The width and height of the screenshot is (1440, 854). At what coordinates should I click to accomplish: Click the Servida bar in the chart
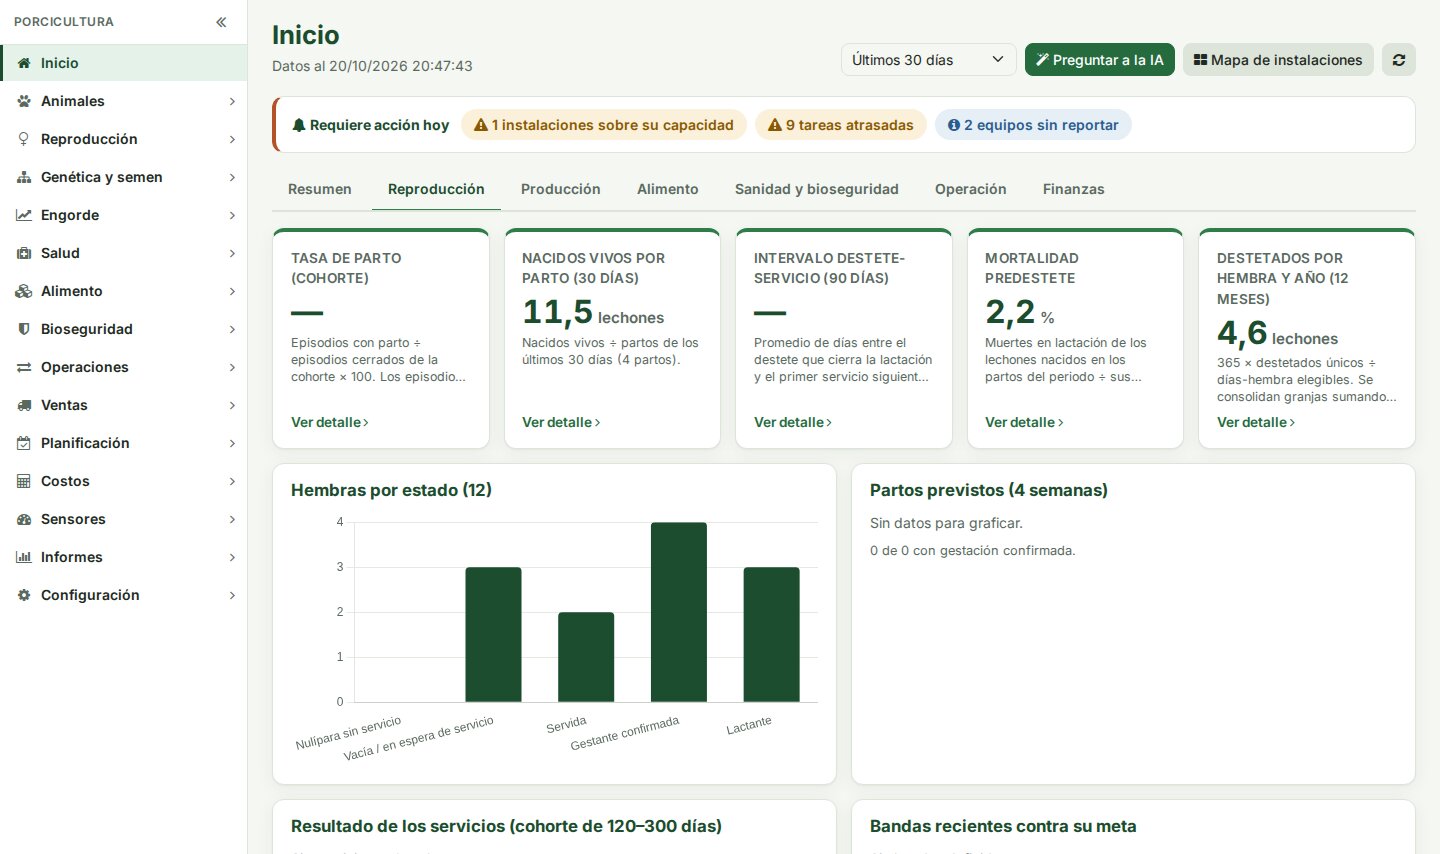tap(586, 657)
